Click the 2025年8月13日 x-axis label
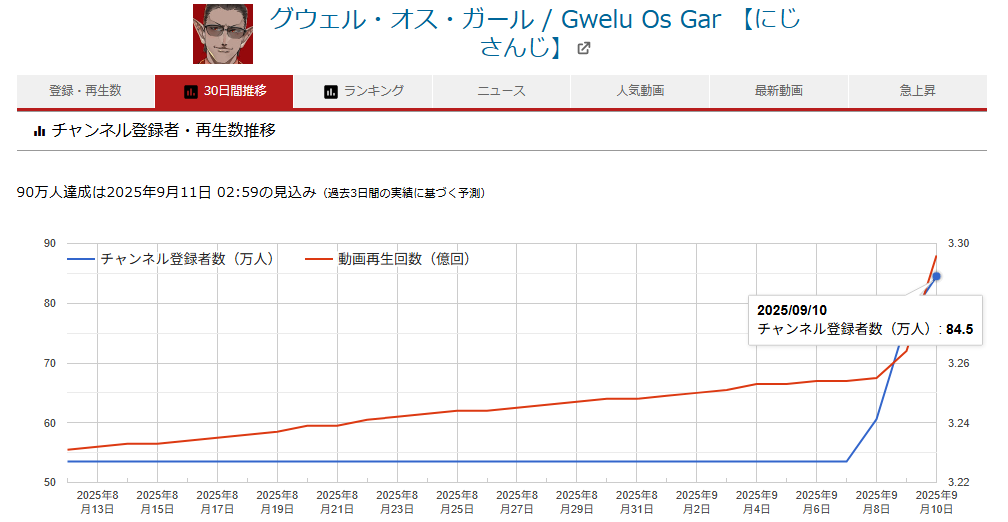This screenshot has width=1008, height=522. point(98,502)
